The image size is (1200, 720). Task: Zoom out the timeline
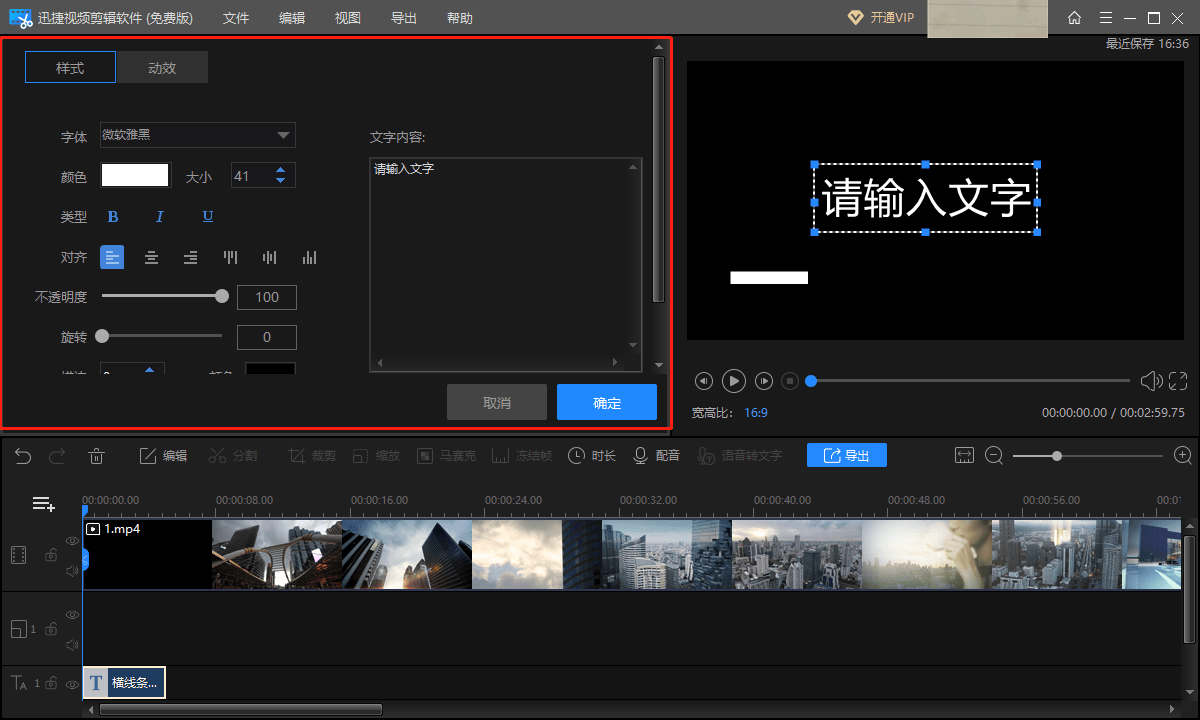pyautogui.click(x=994, y=455)
